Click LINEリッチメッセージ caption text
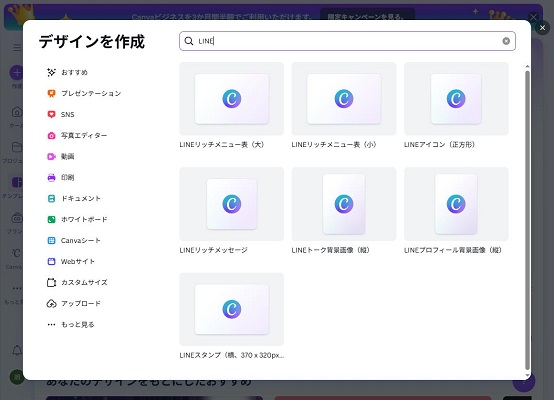The image size is (554, 400). pos(213,250)
